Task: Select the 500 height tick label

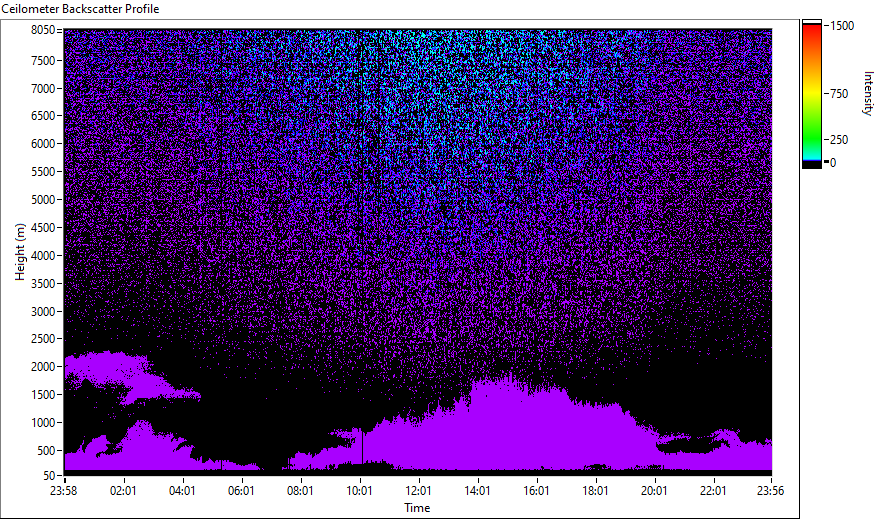Action: [x=46, y=451]
